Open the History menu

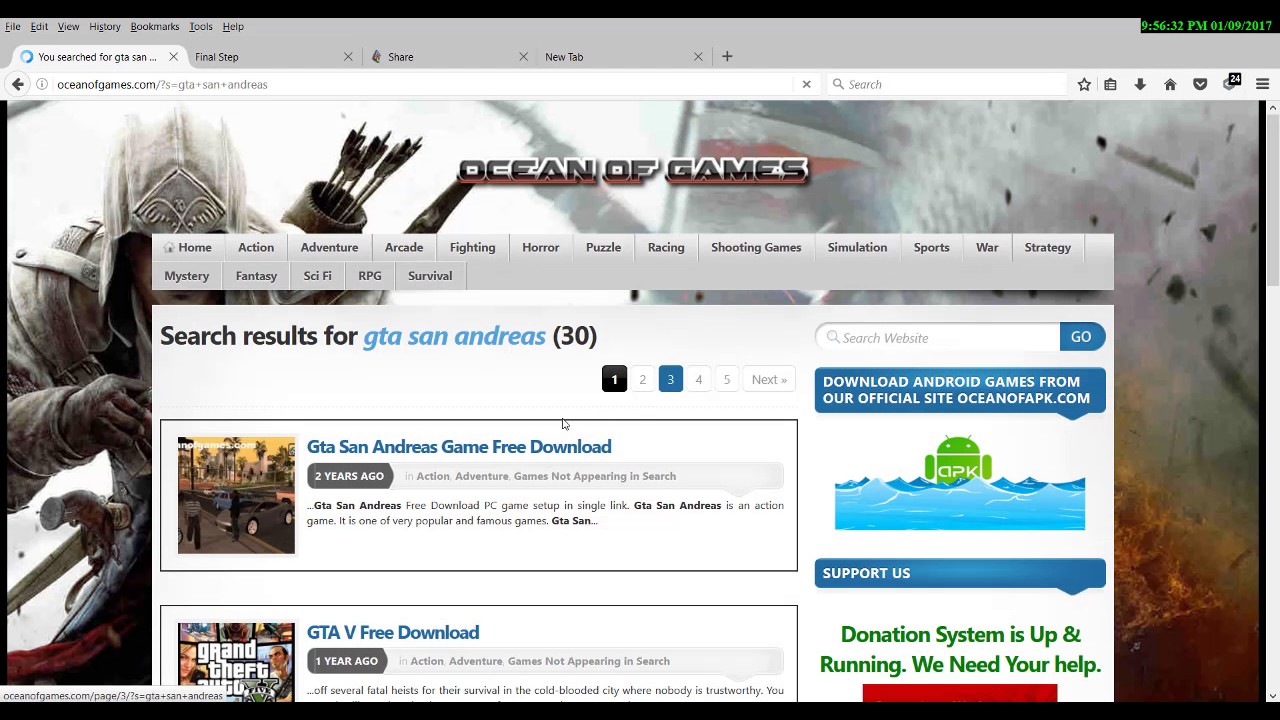104,27
